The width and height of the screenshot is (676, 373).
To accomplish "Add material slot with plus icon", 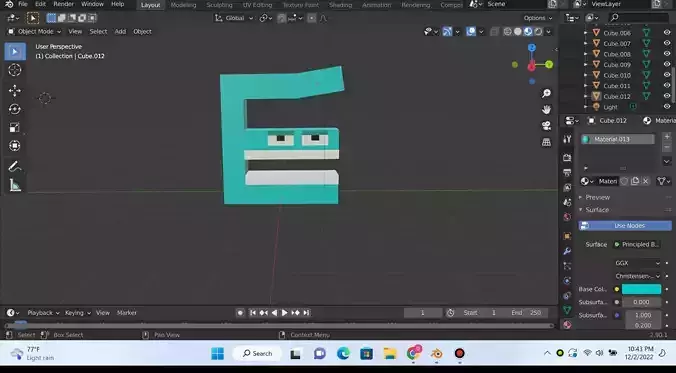I will 667,137.
